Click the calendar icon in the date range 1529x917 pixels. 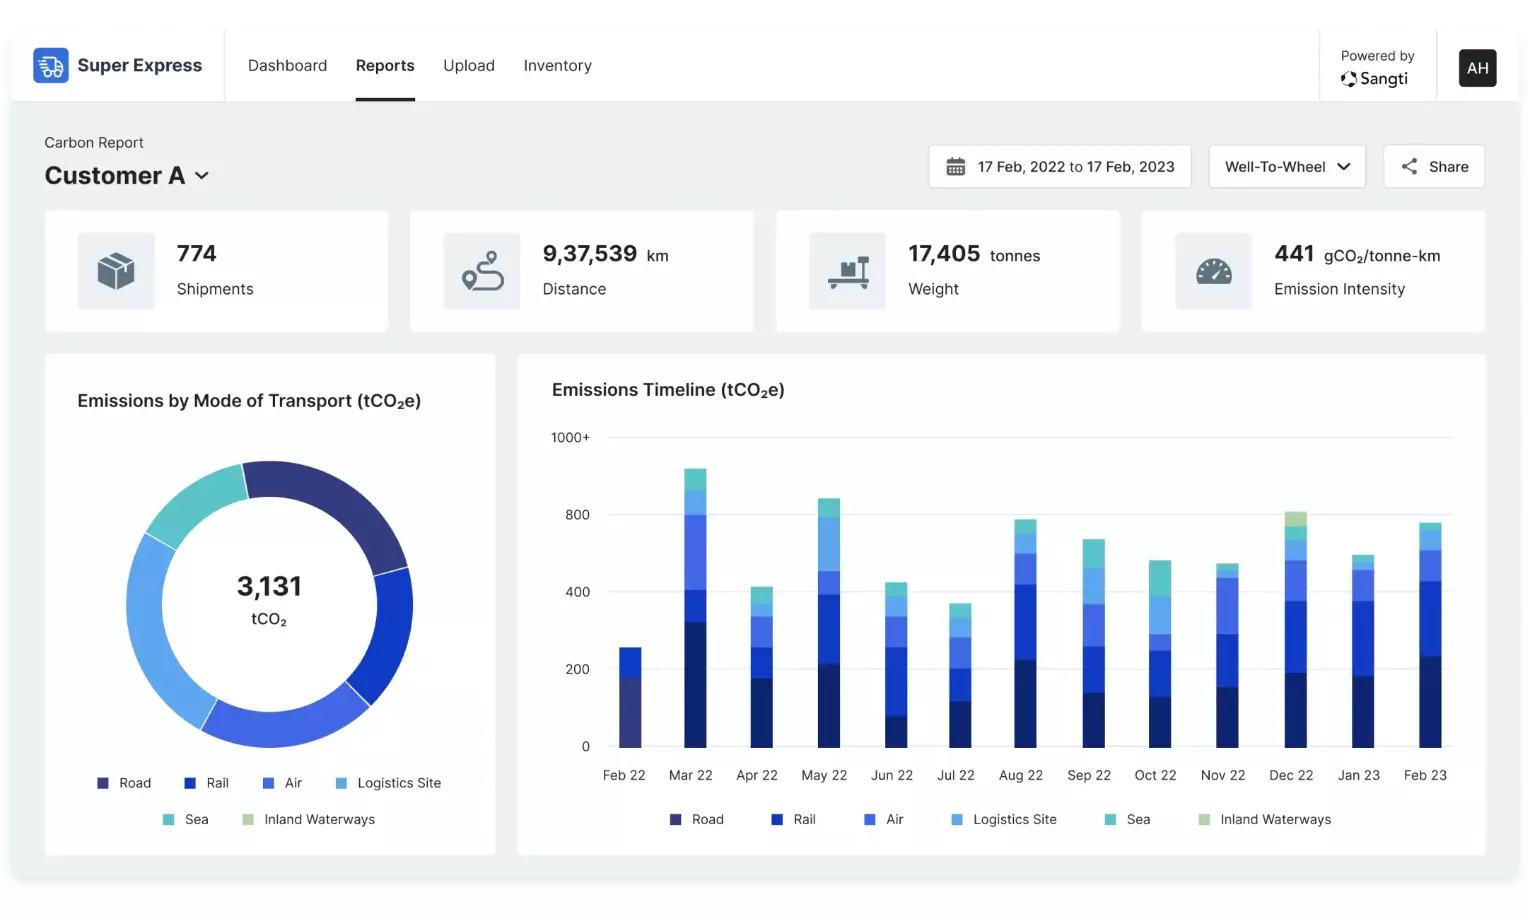coord(956,166)
